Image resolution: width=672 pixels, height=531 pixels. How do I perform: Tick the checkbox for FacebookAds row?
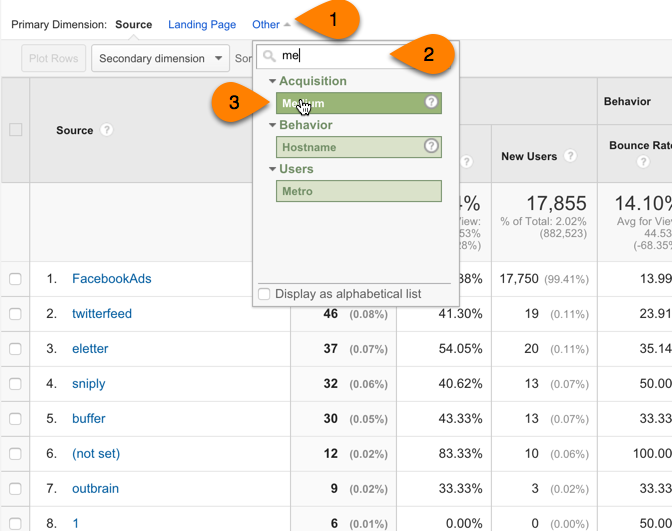pos(15,279)
